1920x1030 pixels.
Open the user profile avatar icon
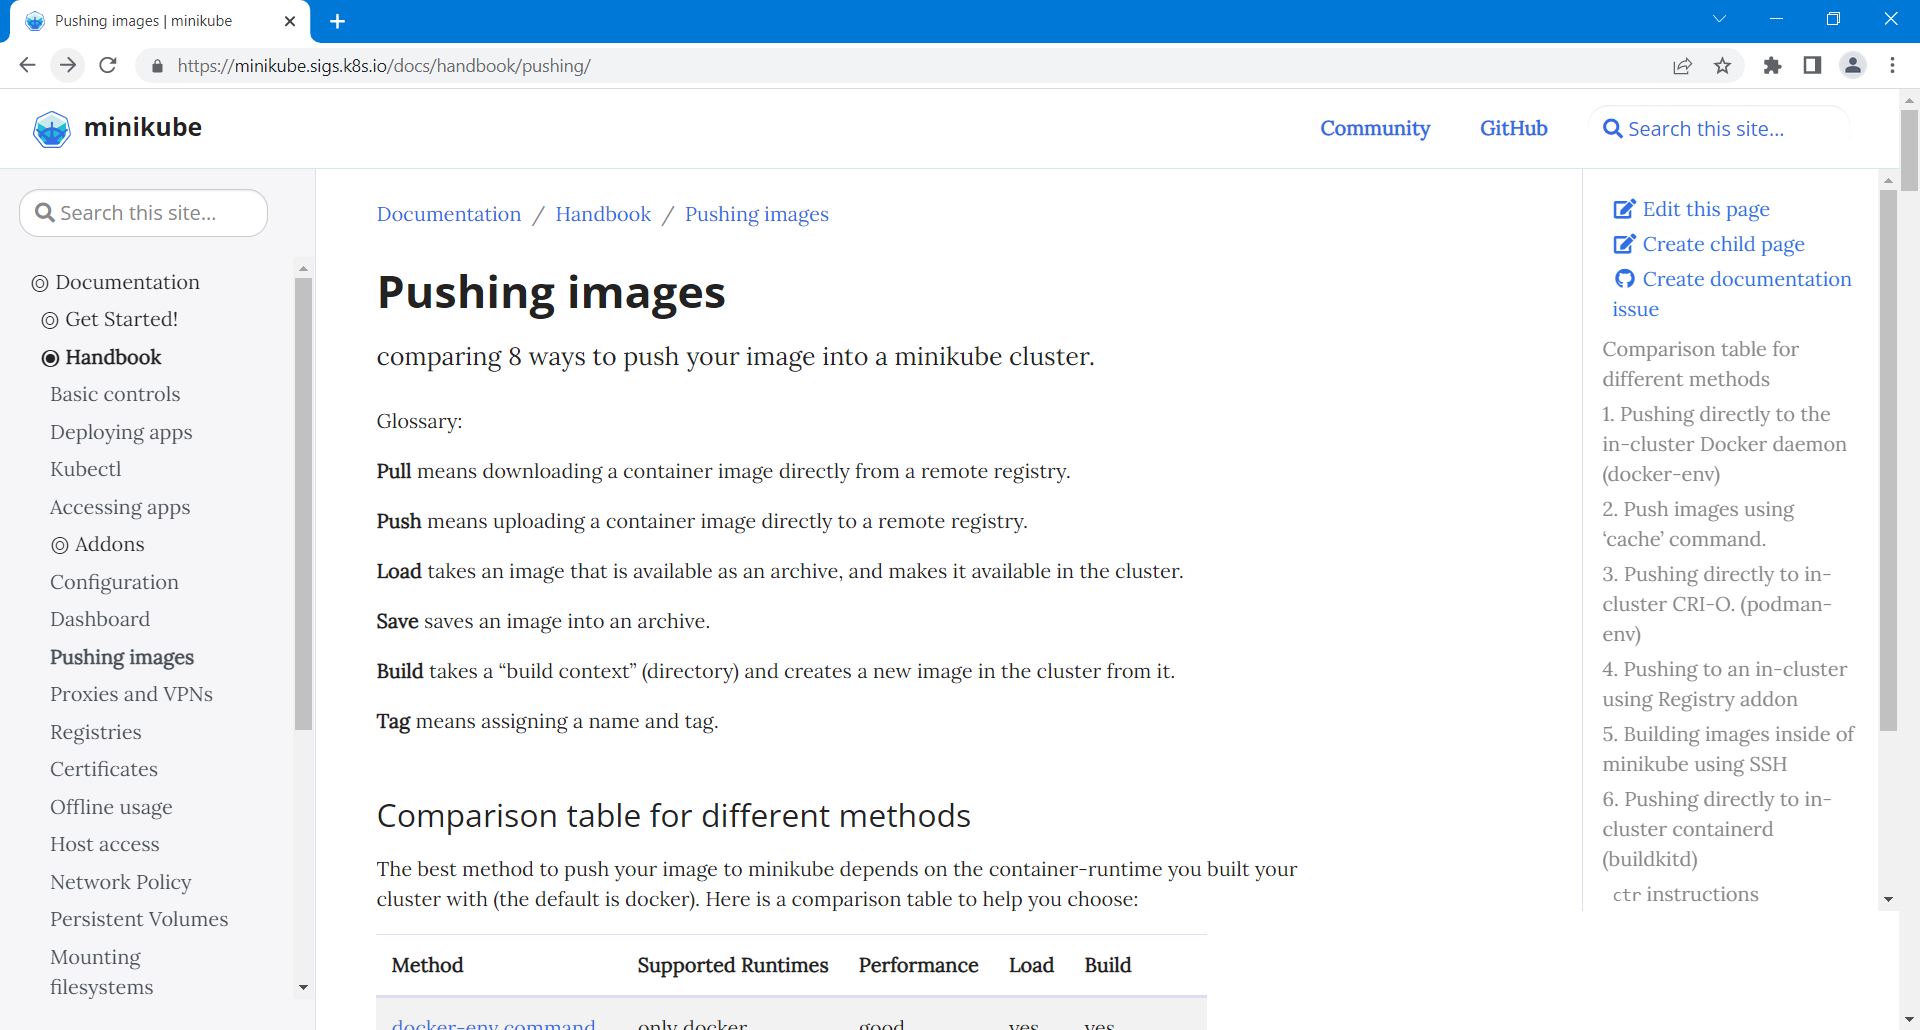click(x=1852, y=66)
